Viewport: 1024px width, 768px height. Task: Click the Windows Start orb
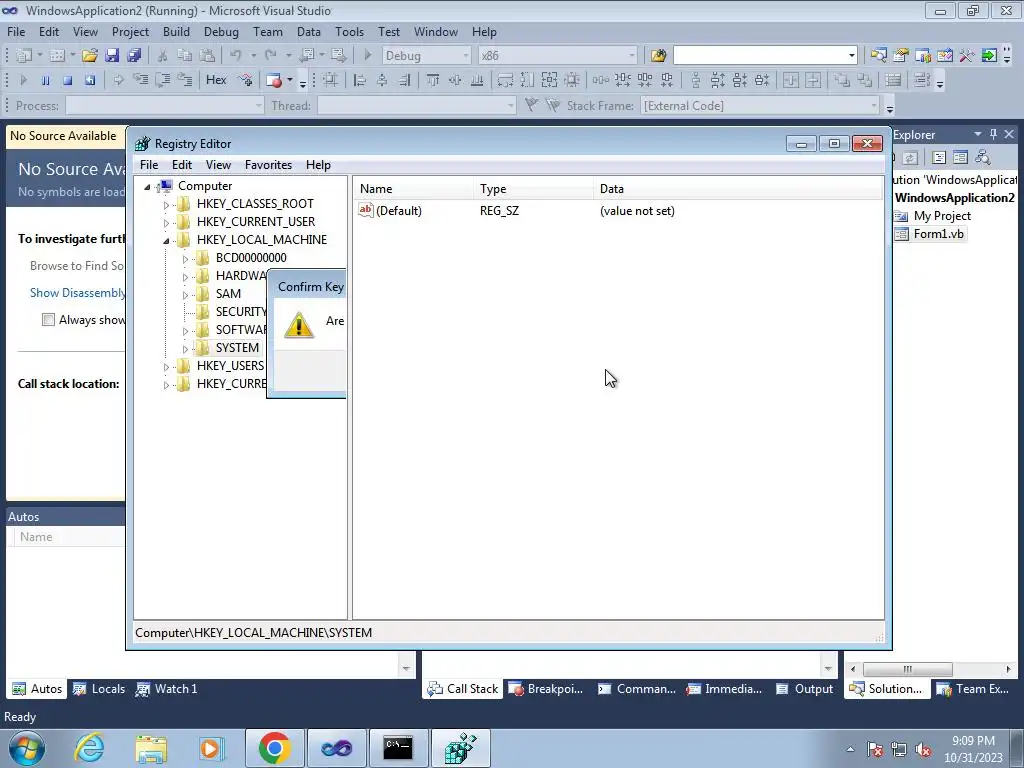[x=27, y=748]
